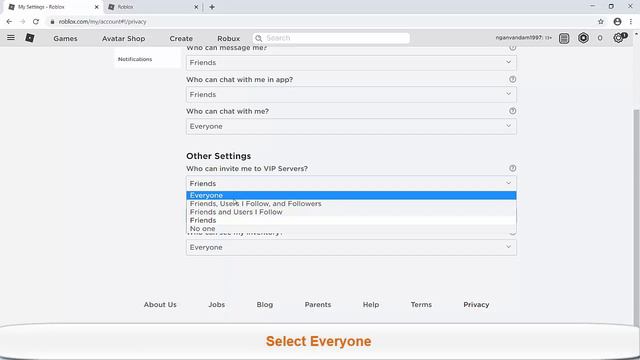Image resolution: width=640 pixels, height=360 pixels.
Task: Choose Friends, Users I Follow, and Followers option
Action: [351, 204]
